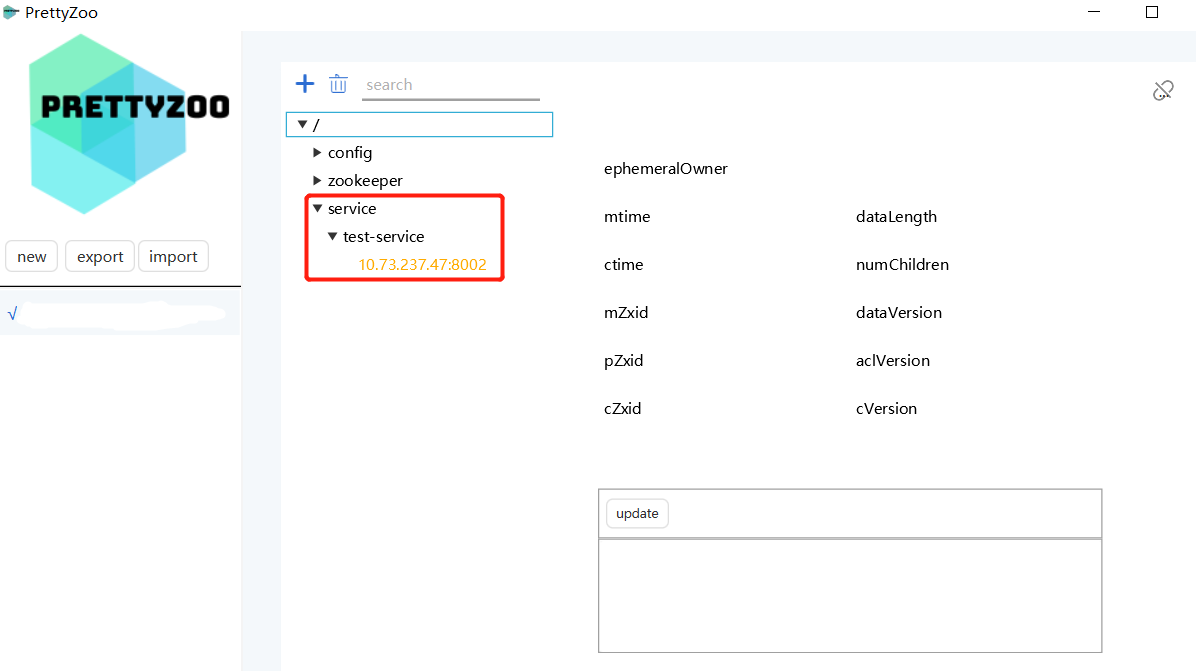The height and width of the screenshot is (671, 1196).
Task: Focus the node search field
Action: (x=450, y=85)
